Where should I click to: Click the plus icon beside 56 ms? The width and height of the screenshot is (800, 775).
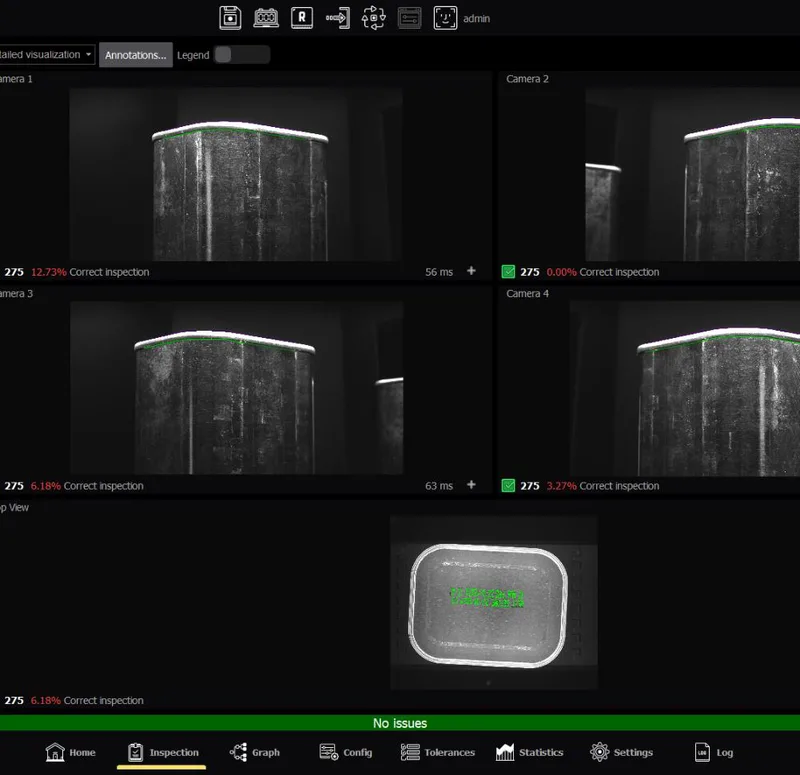pos(471,271)
